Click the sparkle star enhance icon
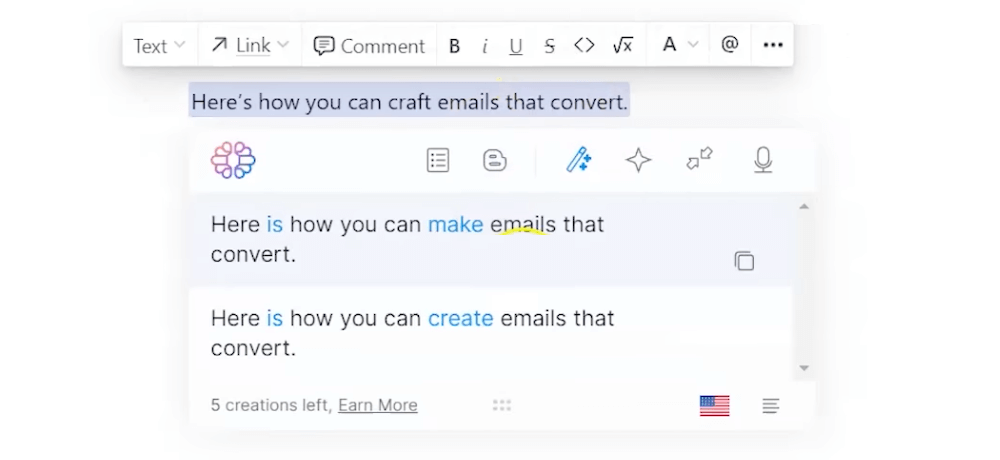Image resolution: width=1000 pixels, height=460 pixels. point(638,160)
